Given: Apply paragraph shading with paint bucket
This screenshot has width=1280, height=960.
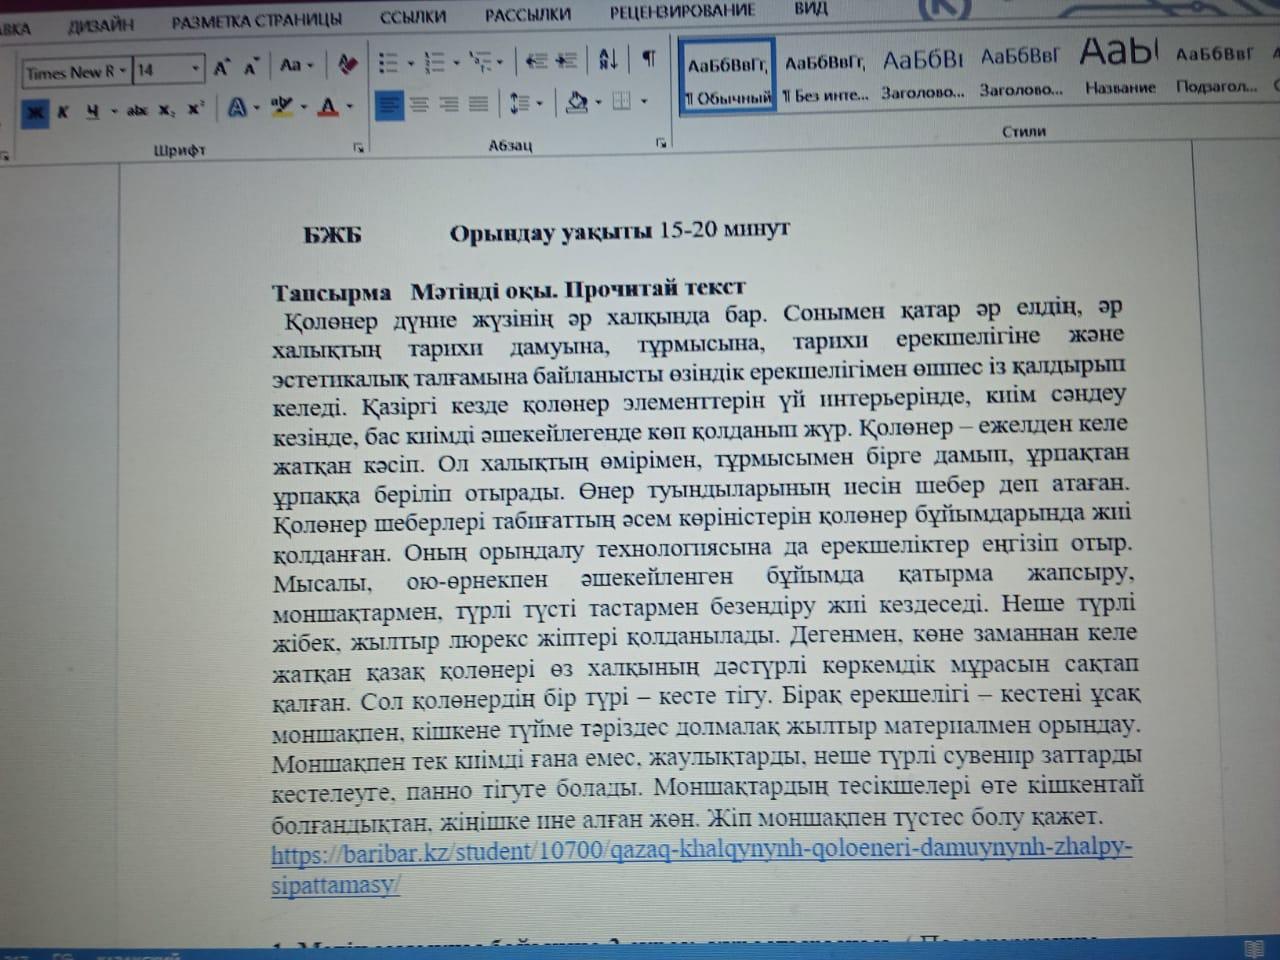Looking at the screenshot, I should pyautogui.click(x=576, y=102).
